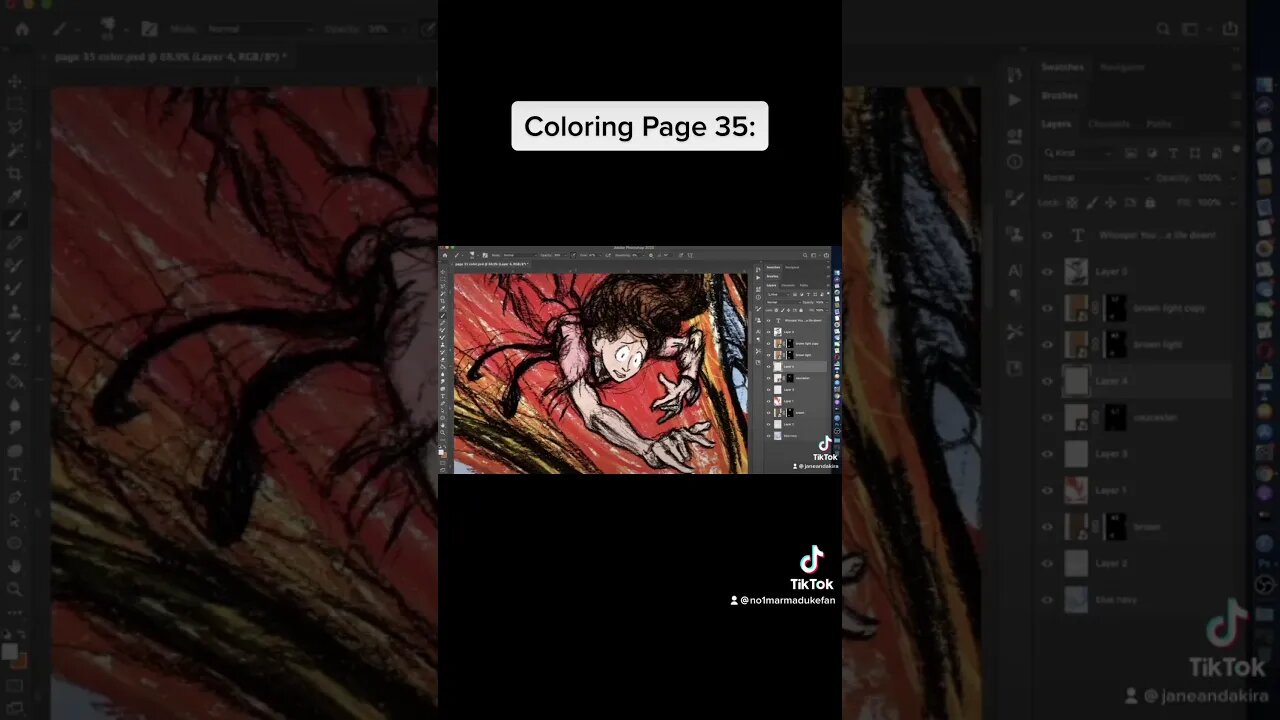In dimmed background, switch to Navigator tab
The image size is (1280, 720).
1122,67
